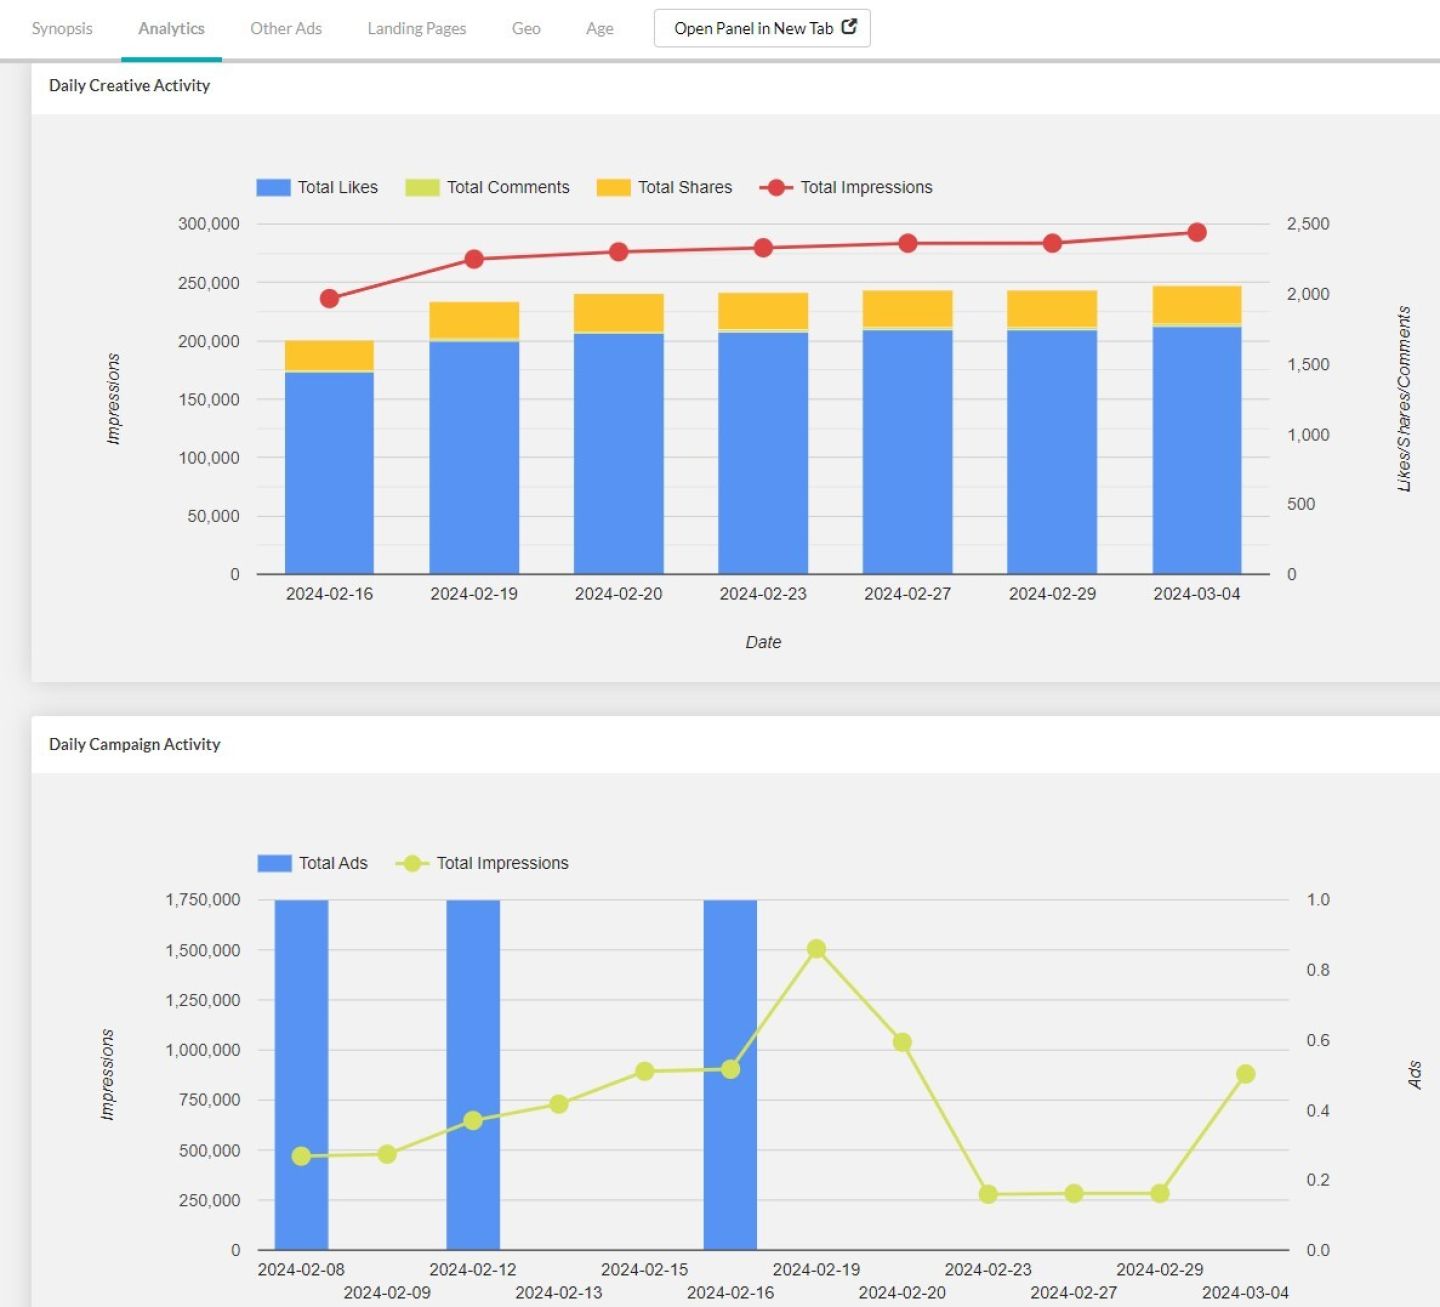Screen dimensions: 1440x1307
Task: Go to the Landing Pages tab
Action: [x=416, y=28]
